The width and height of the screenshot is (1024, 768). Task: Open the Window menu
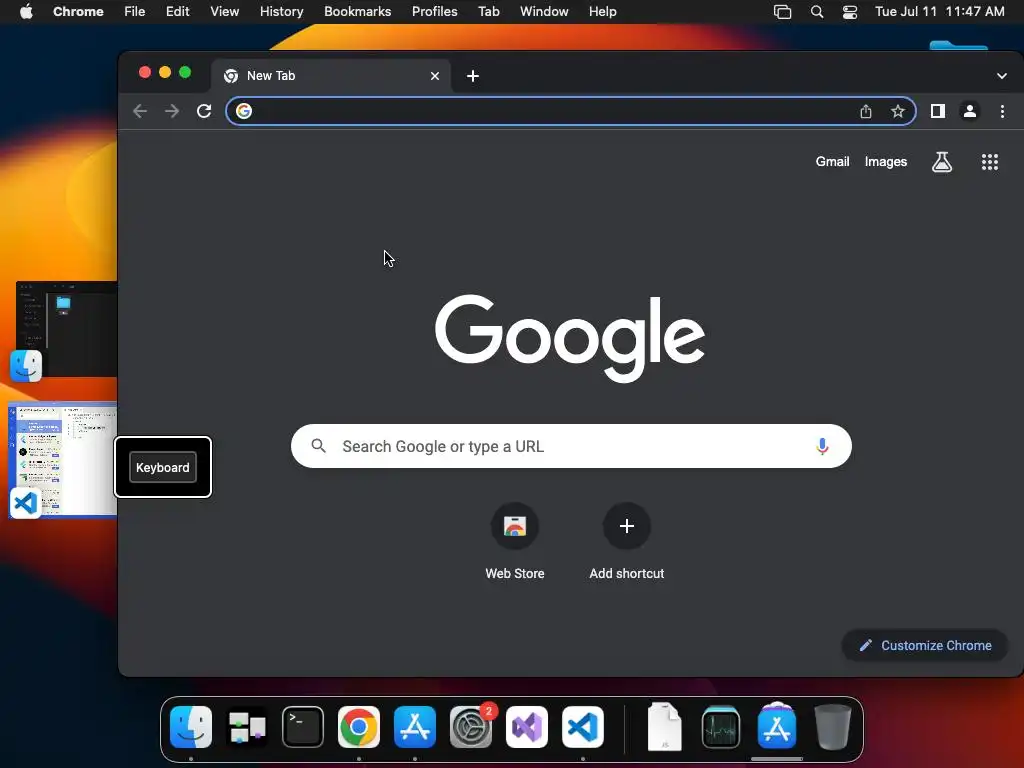click(544, 12)
